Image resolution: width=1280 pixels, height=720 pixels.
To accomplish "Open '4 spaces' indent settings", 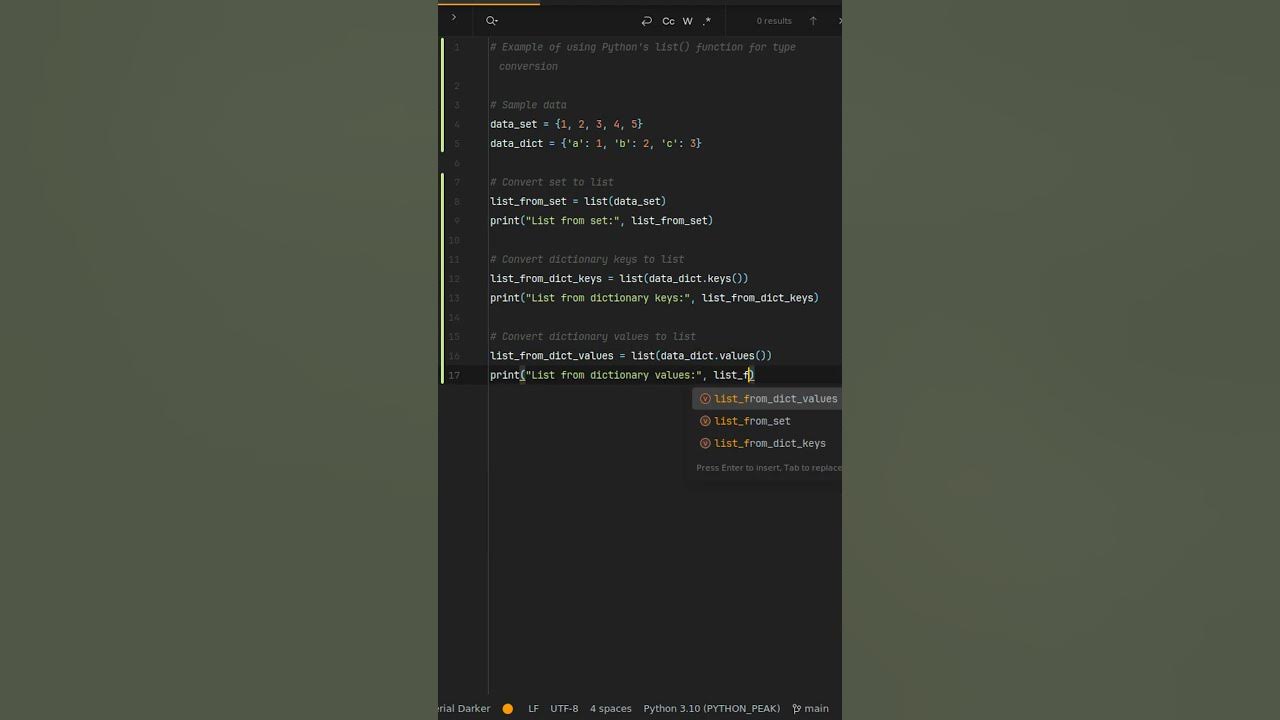I will [x=610, y=708].
